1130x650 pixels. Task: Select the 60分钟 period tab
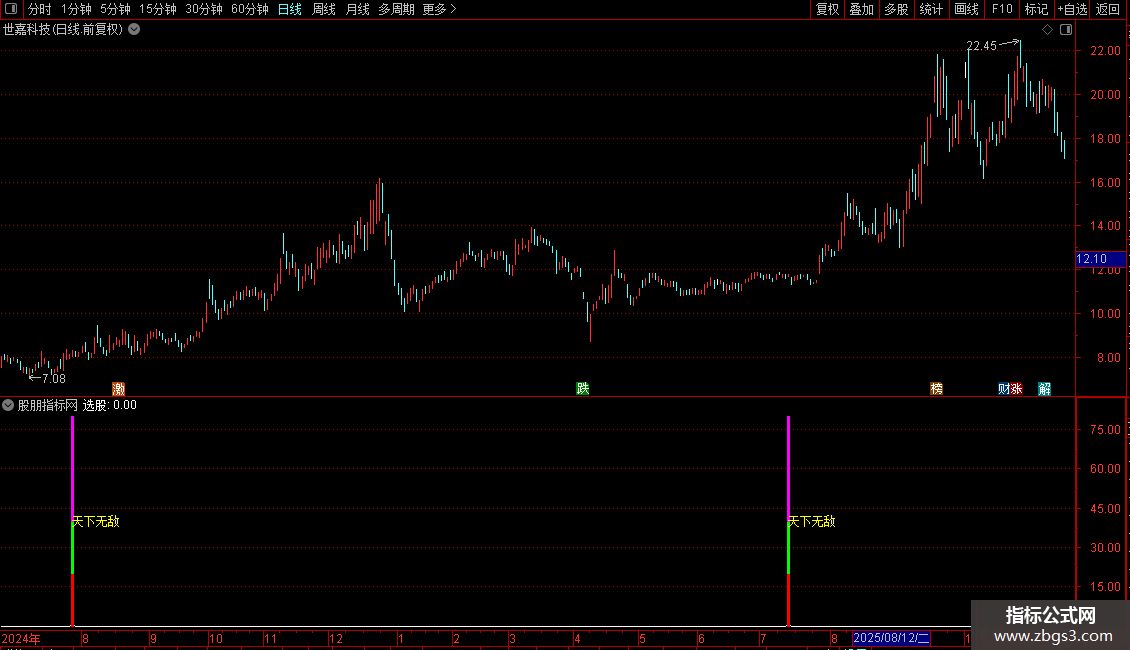coord(249,9)
